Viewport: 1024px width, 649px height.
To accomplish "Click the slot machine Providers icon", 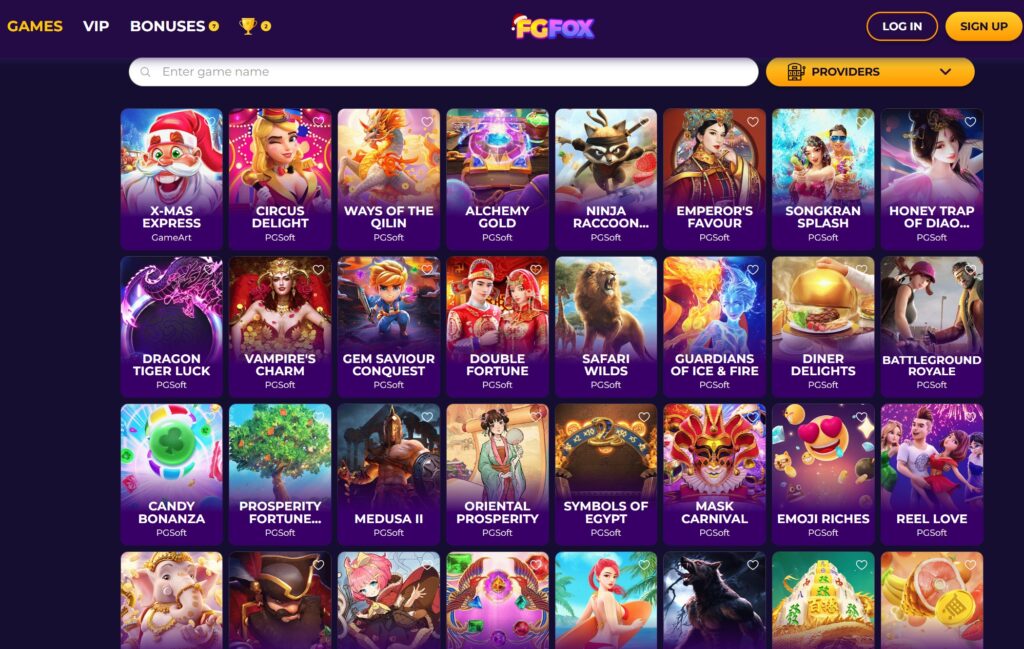I will coord(795,72).
